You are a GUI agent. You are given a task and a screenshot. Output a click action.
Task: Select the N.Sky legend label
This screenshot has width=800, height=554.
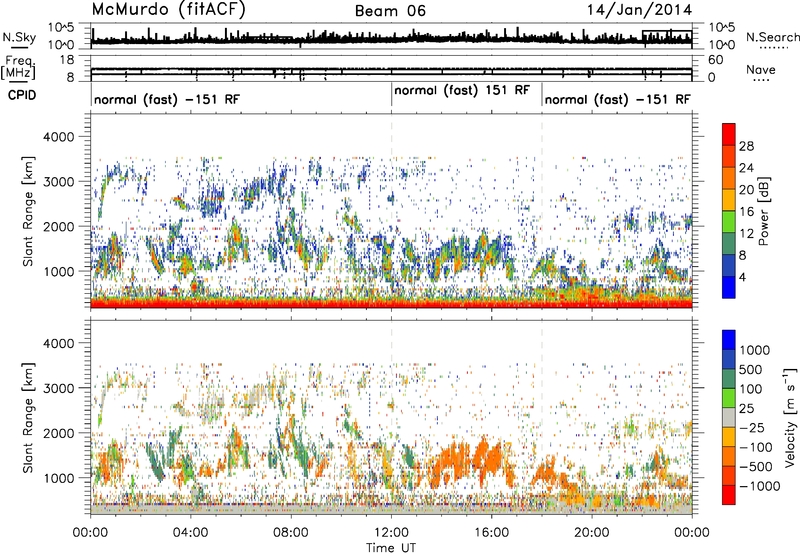(19, 37)
